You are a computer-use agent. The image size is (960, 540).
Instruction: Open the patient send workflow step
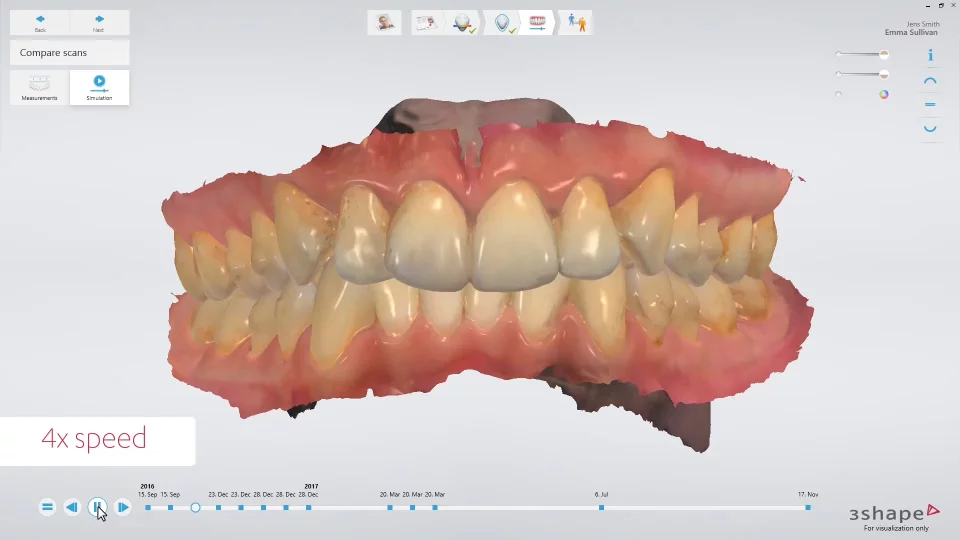(x=576, y=22)
